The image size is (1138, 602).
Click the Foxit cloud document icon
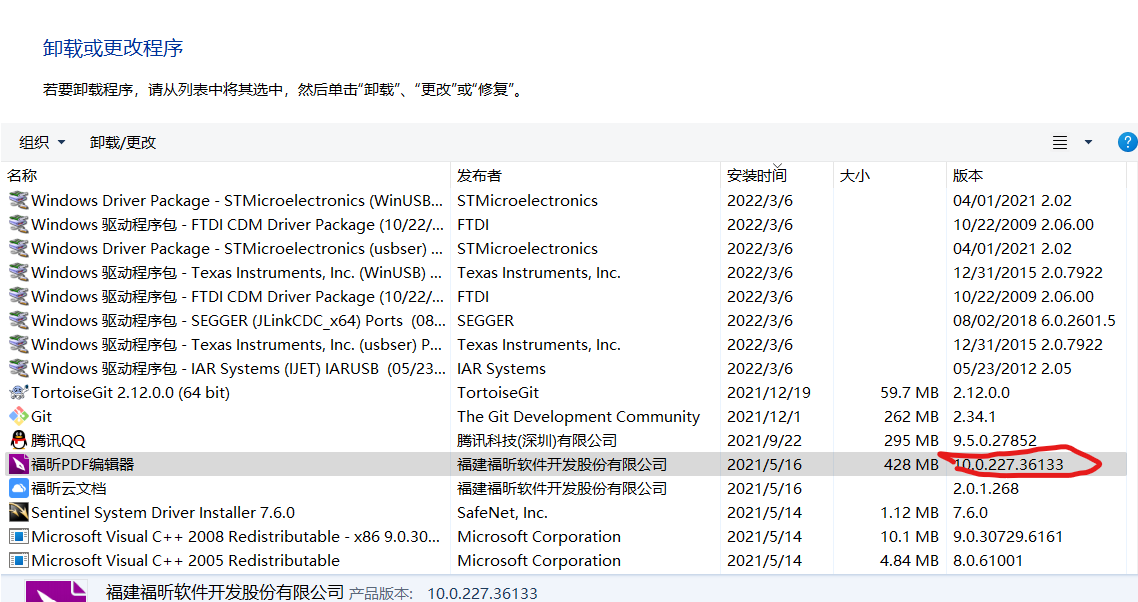point(18,489)
